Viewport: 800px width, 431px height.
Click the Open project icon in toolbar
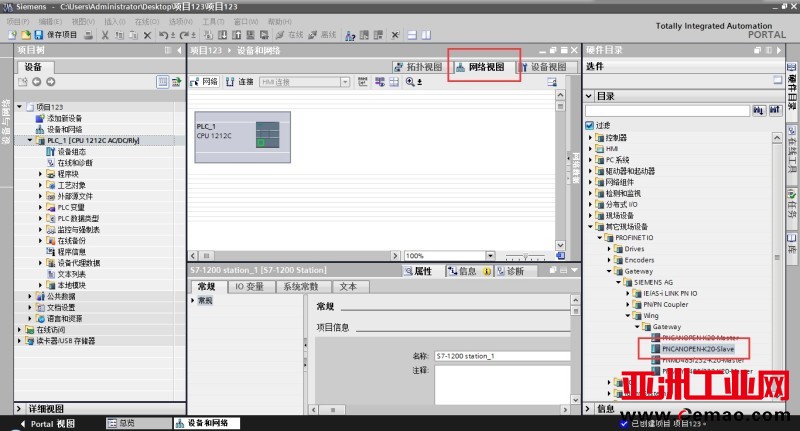[26, 35]
